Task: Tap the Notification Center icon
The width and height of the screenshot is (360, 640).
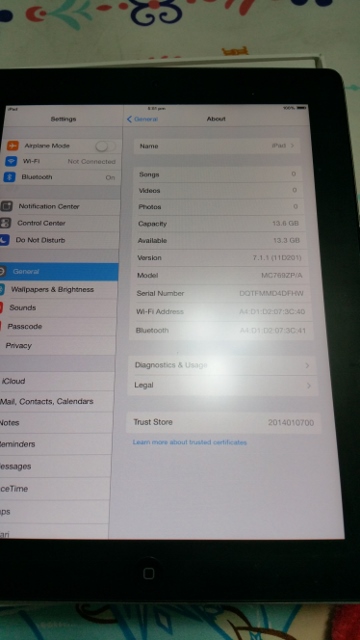Action: [6, 207]
